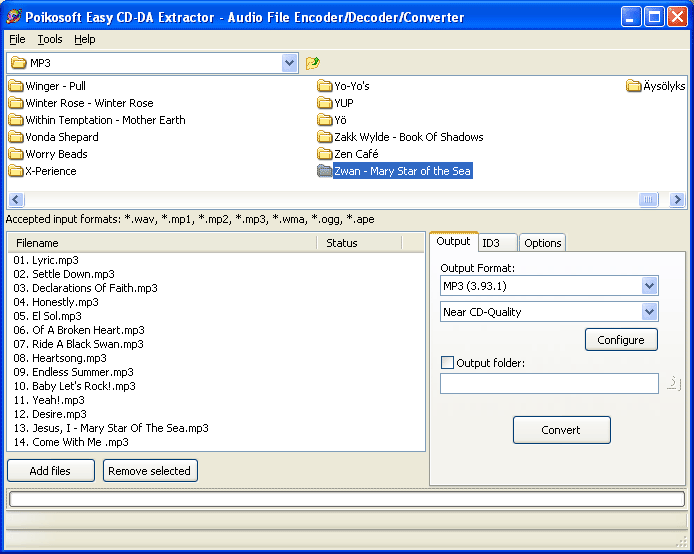Click the Zakk Wylde - Book Of Shadows folder icon
Screen dimensions: 694x554
(x=325, y=137)
